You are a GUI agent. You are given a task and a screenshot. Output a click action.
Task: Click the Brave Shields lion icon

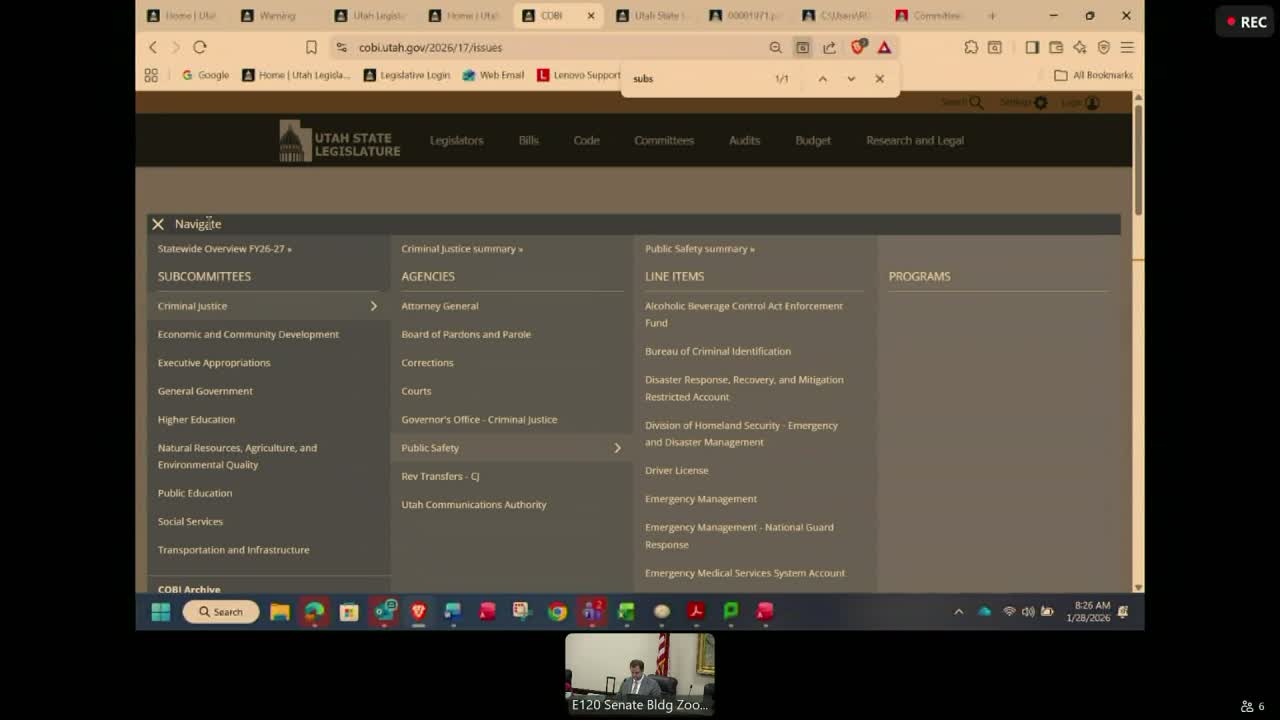point(858,47)
